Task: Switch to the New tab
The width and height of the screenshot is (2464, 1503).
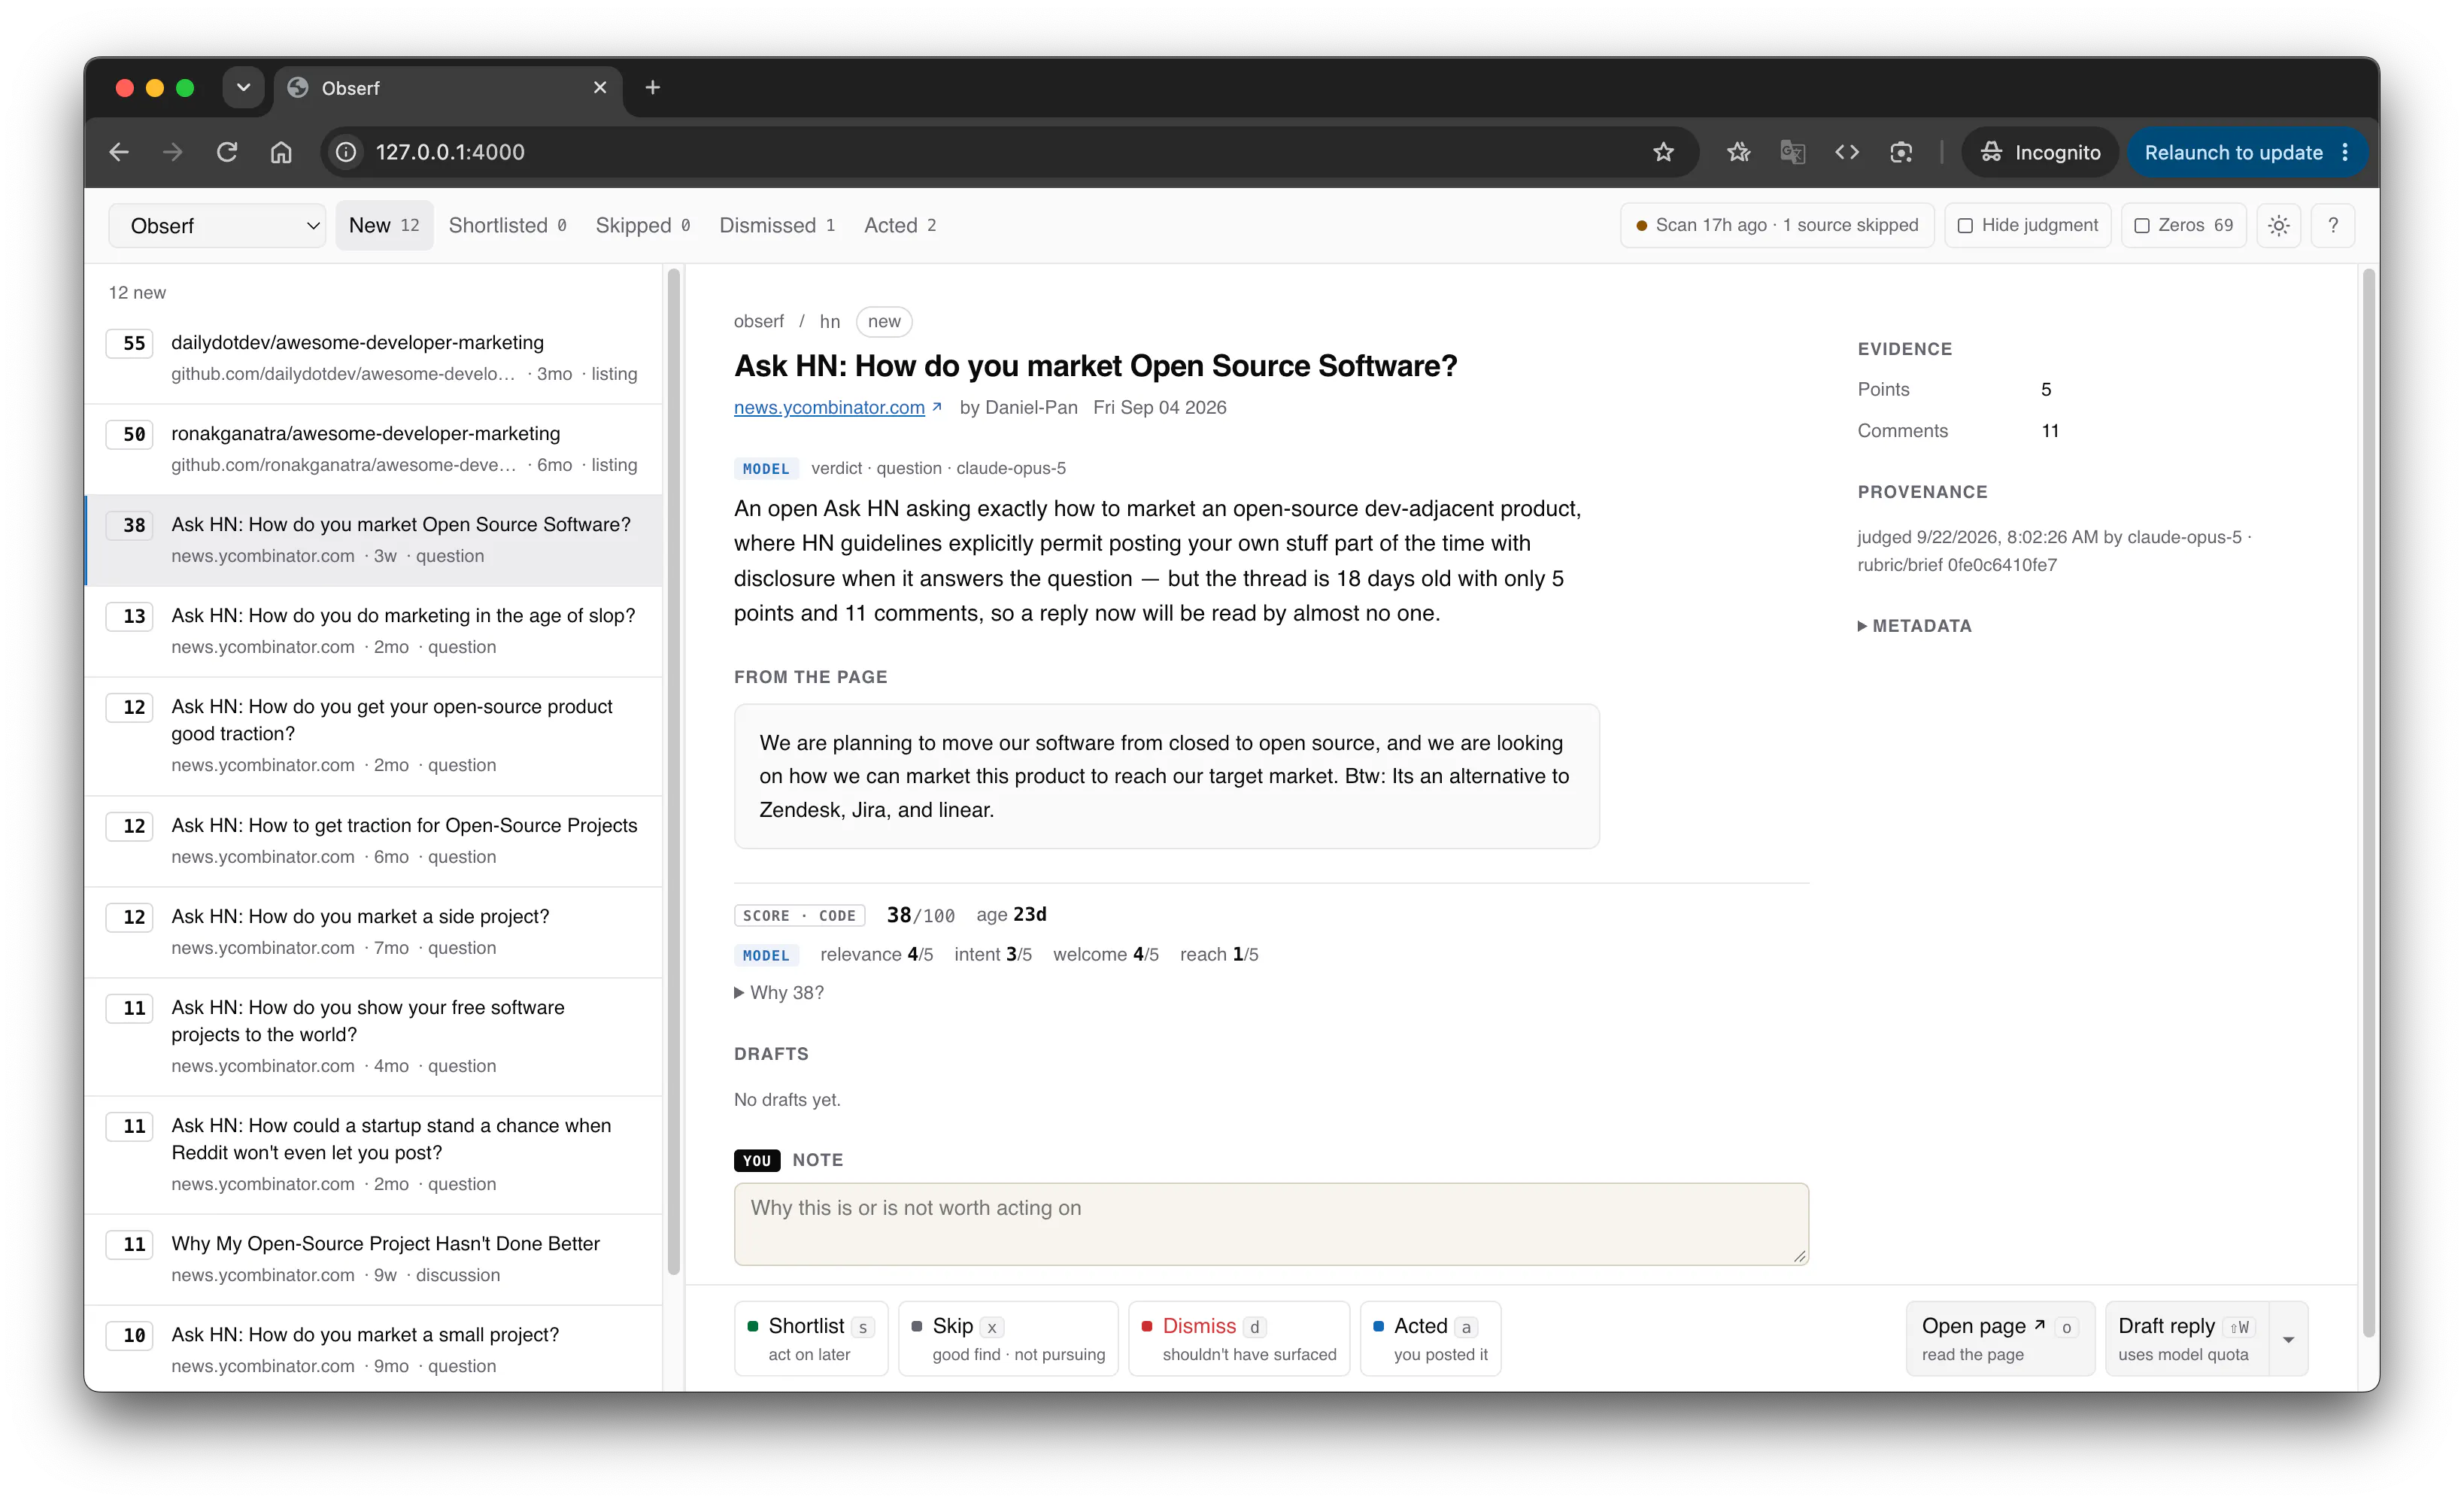Action: pyautogui.click(x=384, y=226)
